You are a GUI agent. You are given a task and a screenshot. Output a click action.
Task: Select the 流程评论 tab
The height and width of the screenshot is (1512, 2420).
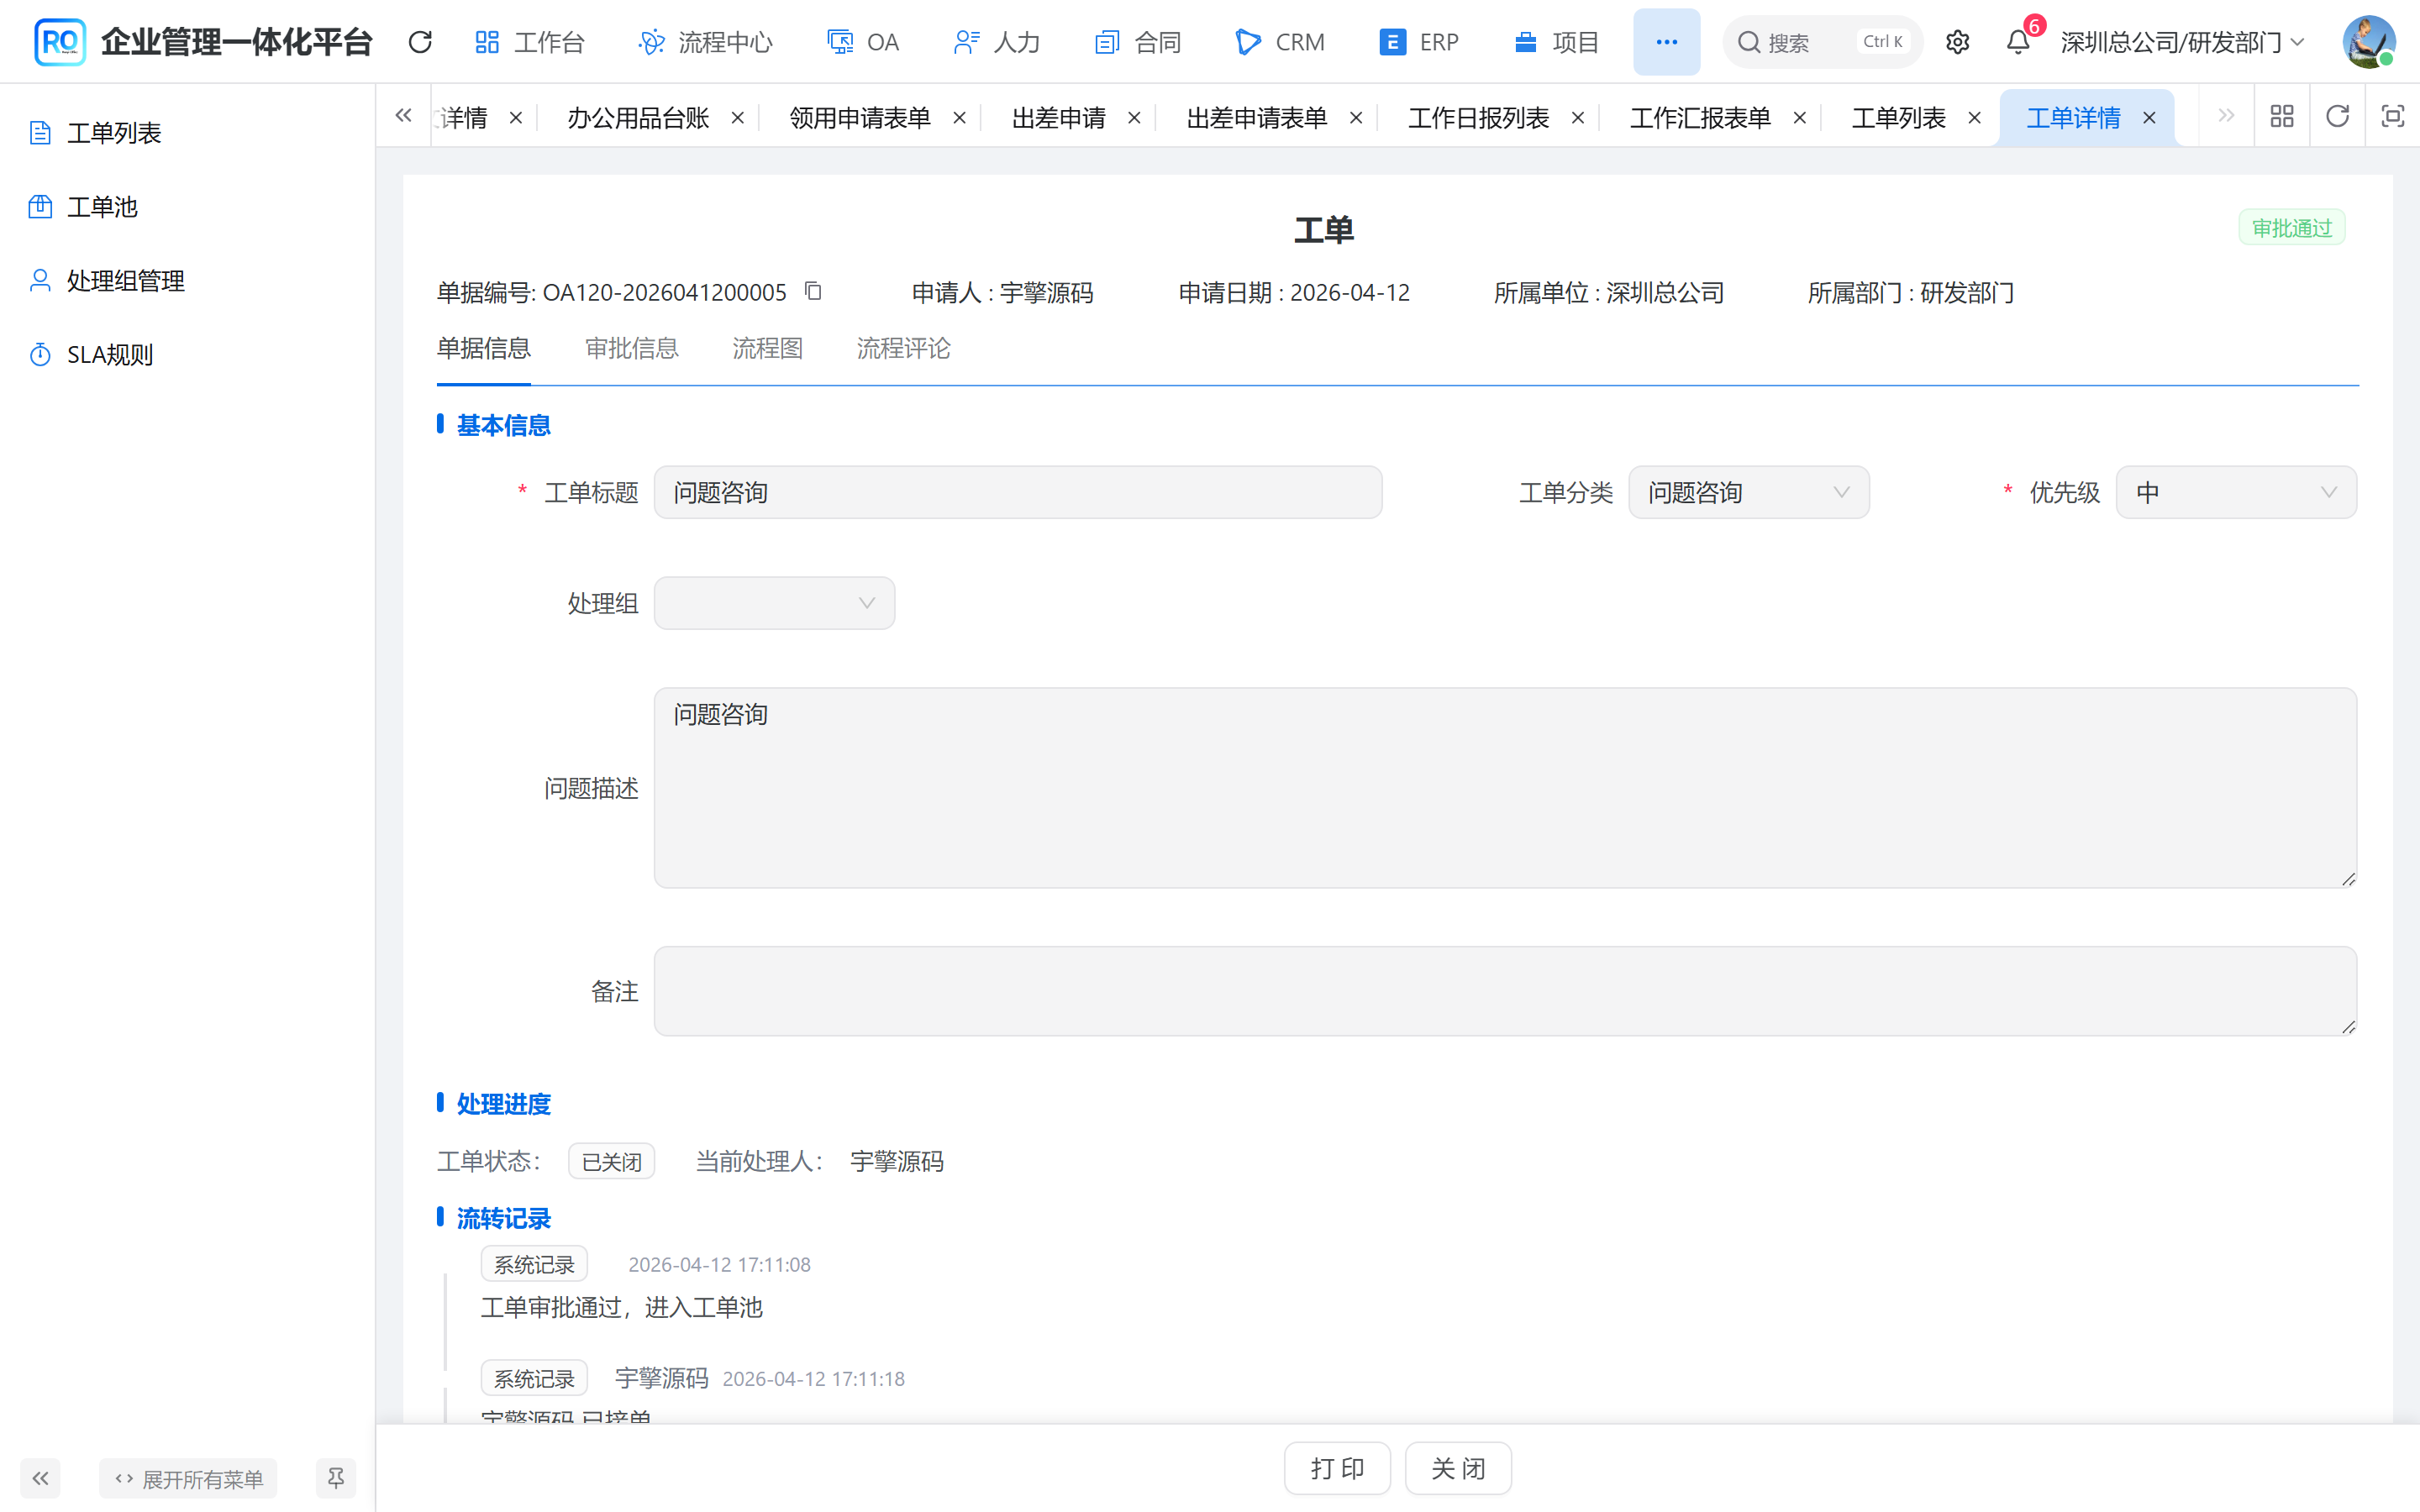pos(904,348)
